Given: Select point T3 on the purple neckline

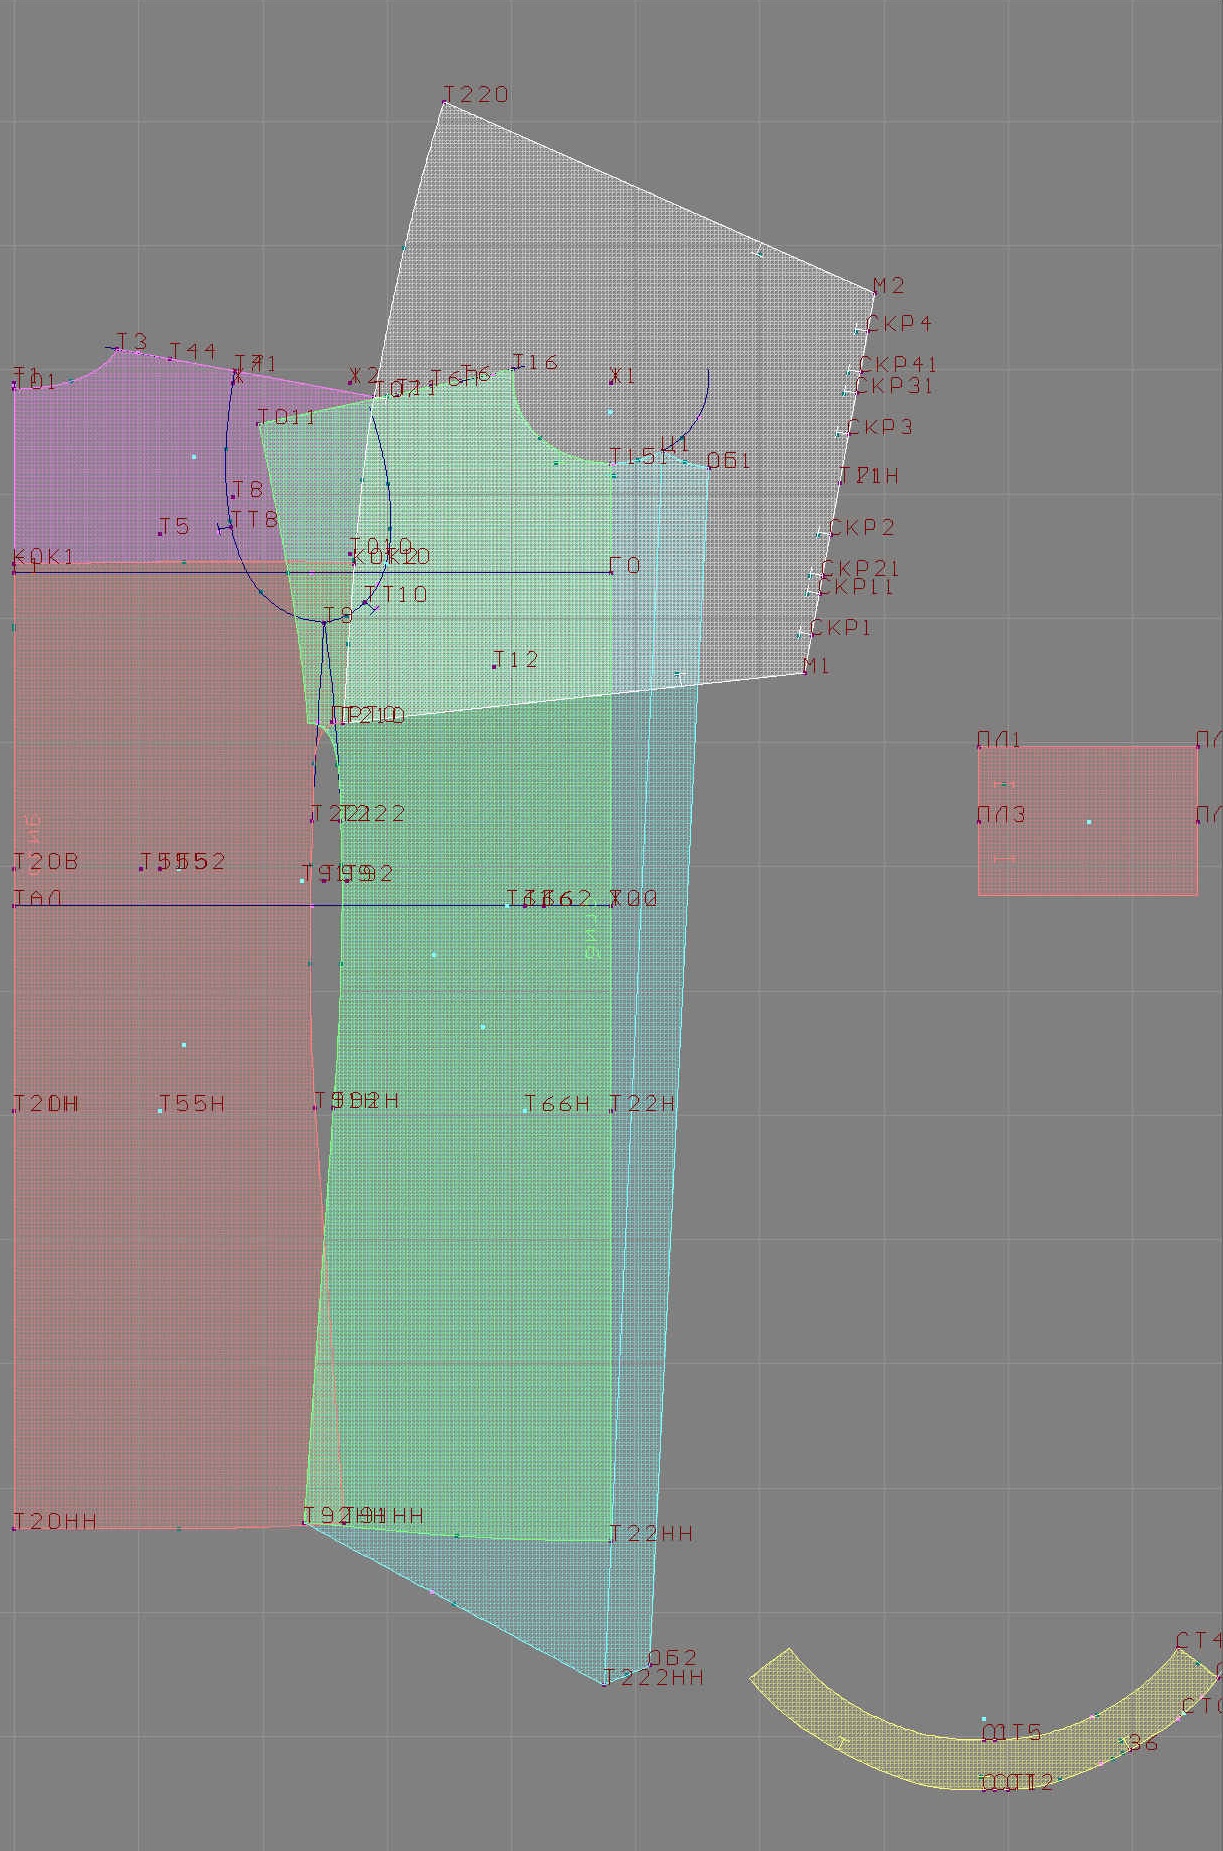Looking at the screenshot, I should [118, 349].
